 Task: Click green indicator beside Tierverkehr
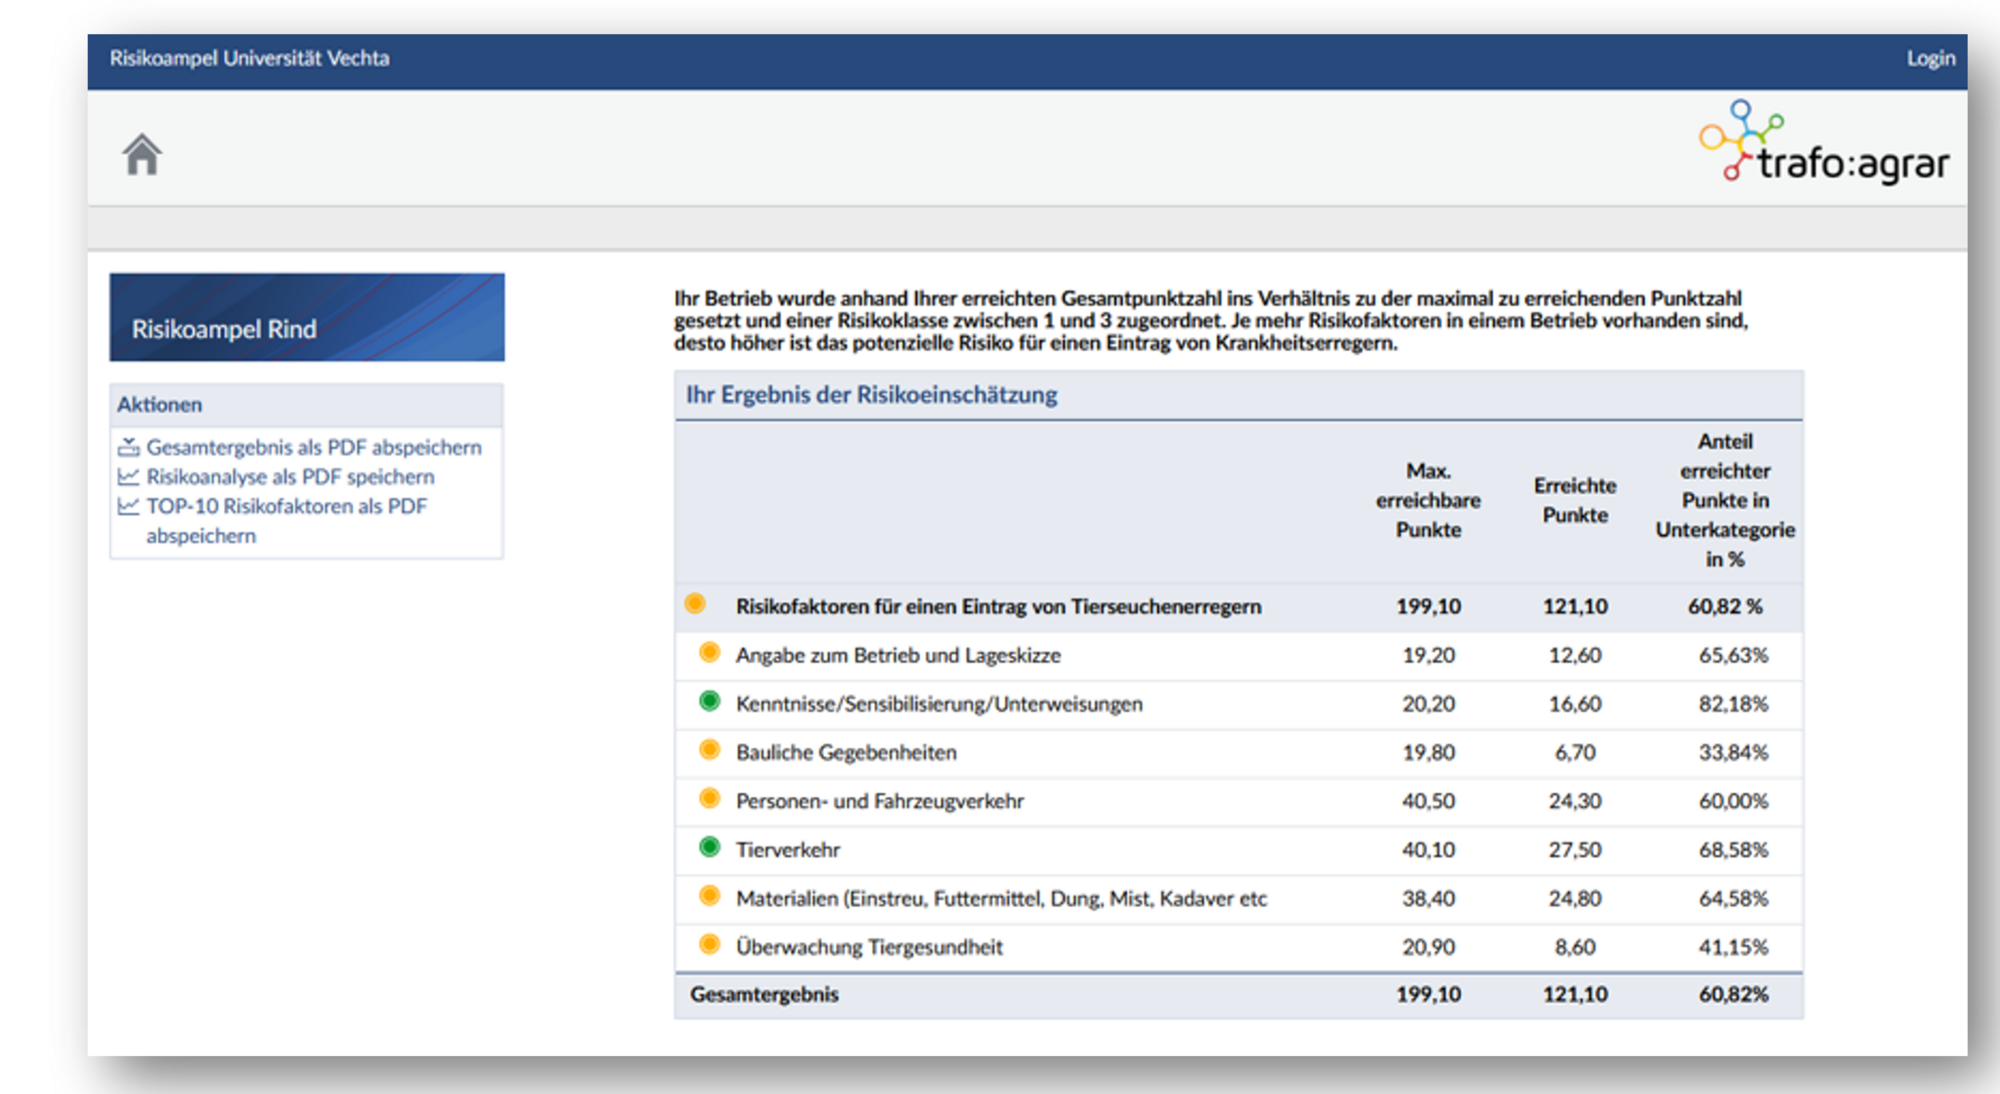709,848
